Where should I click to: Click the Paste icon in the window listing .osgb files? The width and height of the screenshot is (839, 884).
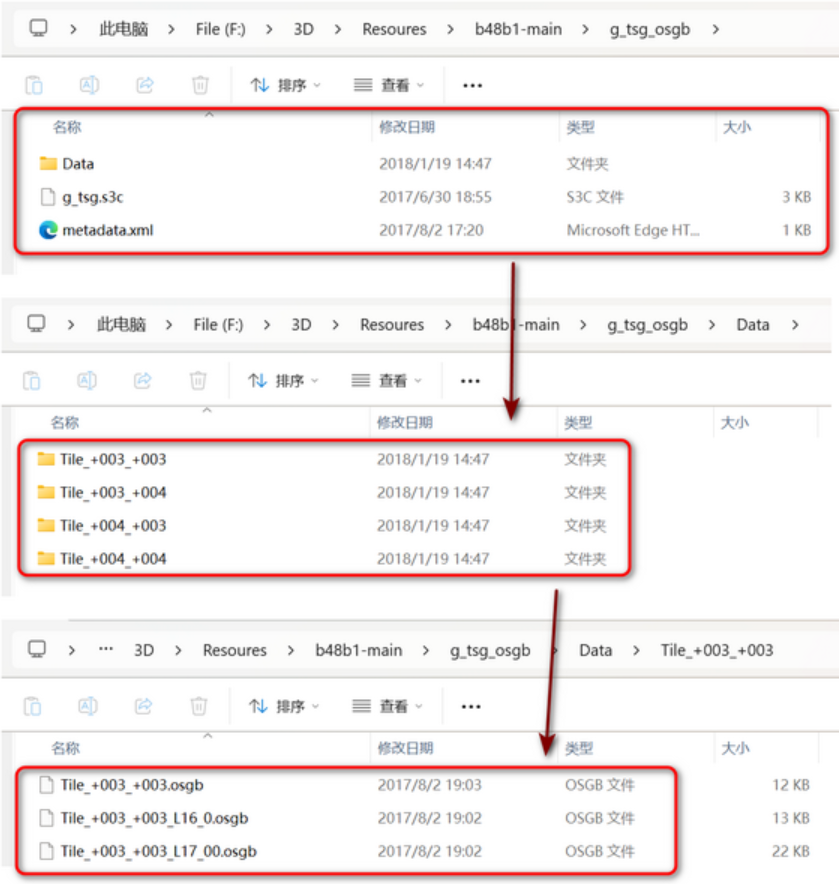[x=33, y=706]
